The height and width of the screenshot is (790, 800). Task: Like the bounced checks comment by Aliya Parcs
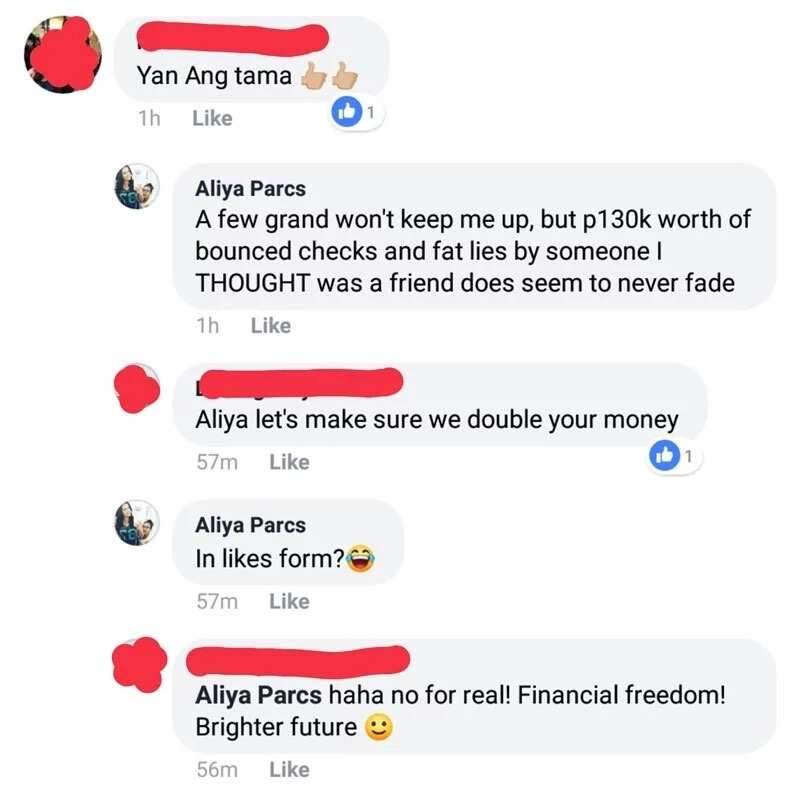(271, 326)
